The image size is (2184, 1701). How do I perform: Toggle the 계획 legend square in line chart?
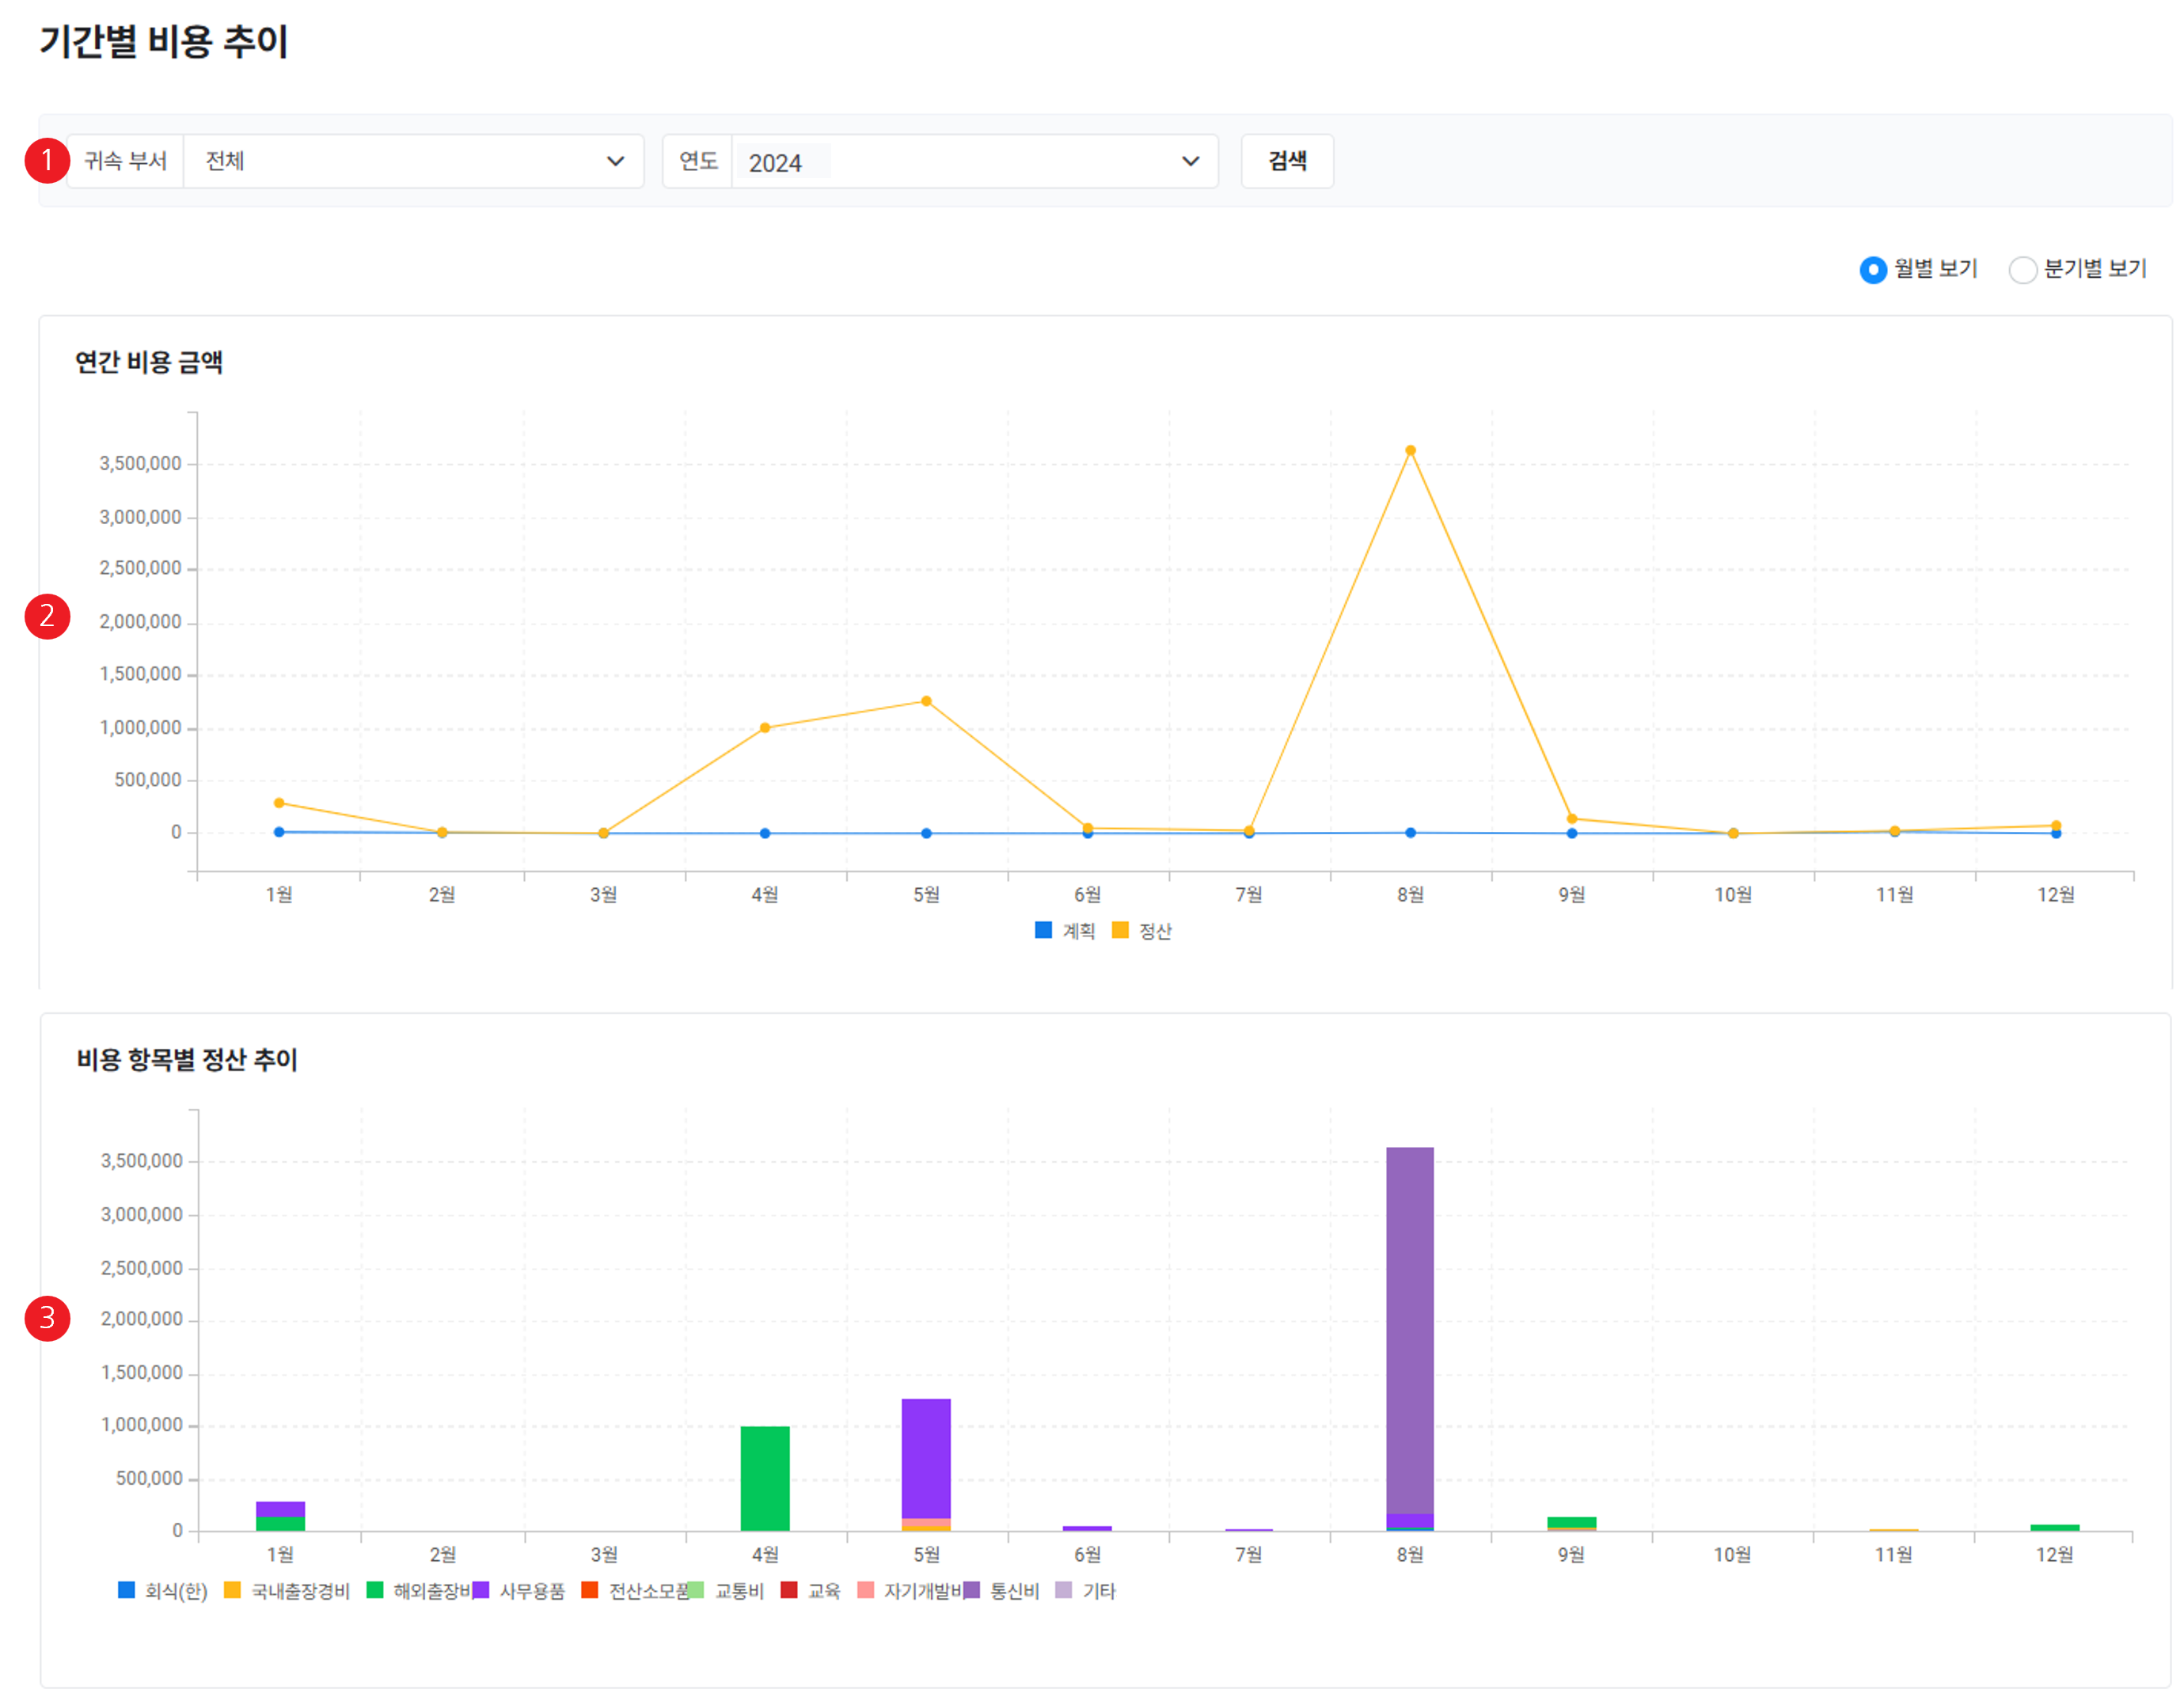coord(1043,930)
